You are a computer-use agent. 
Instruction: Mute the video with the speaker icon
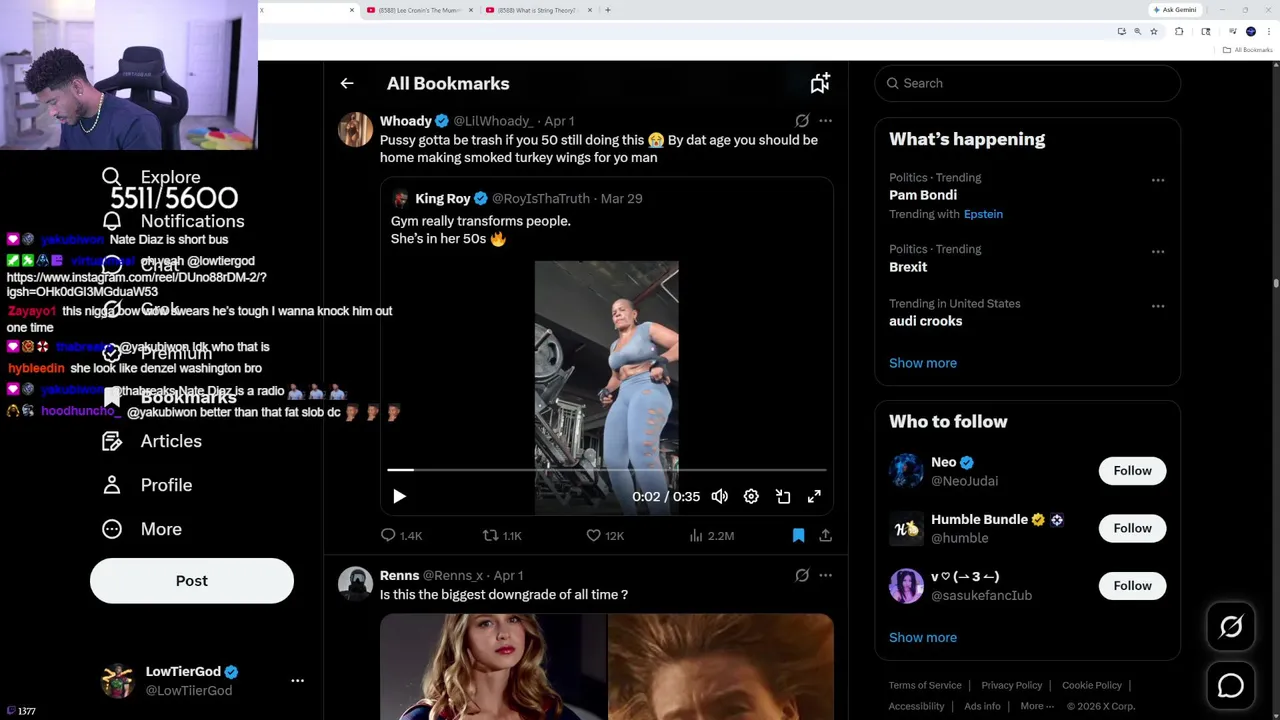tap(720, 496)
